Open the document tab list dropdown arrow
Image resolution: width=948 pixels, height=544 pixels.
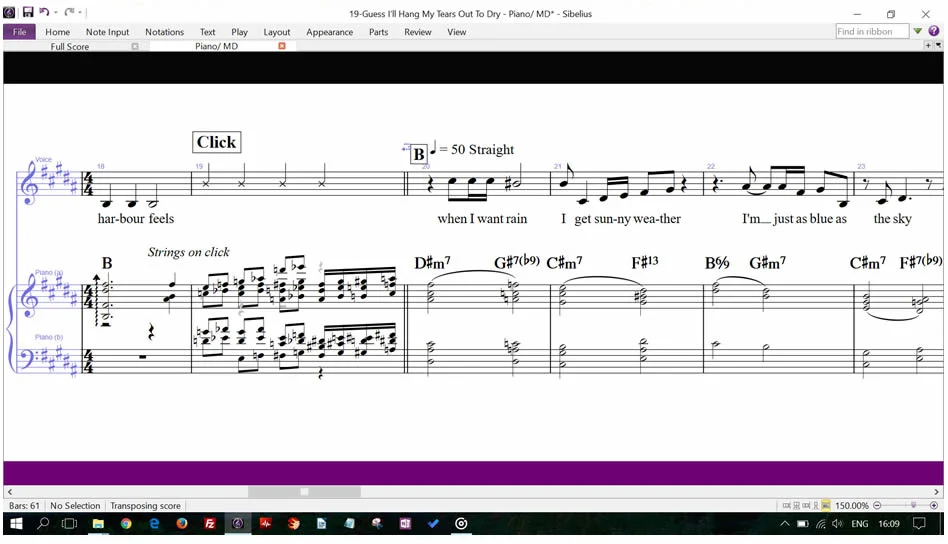[938, 45]
